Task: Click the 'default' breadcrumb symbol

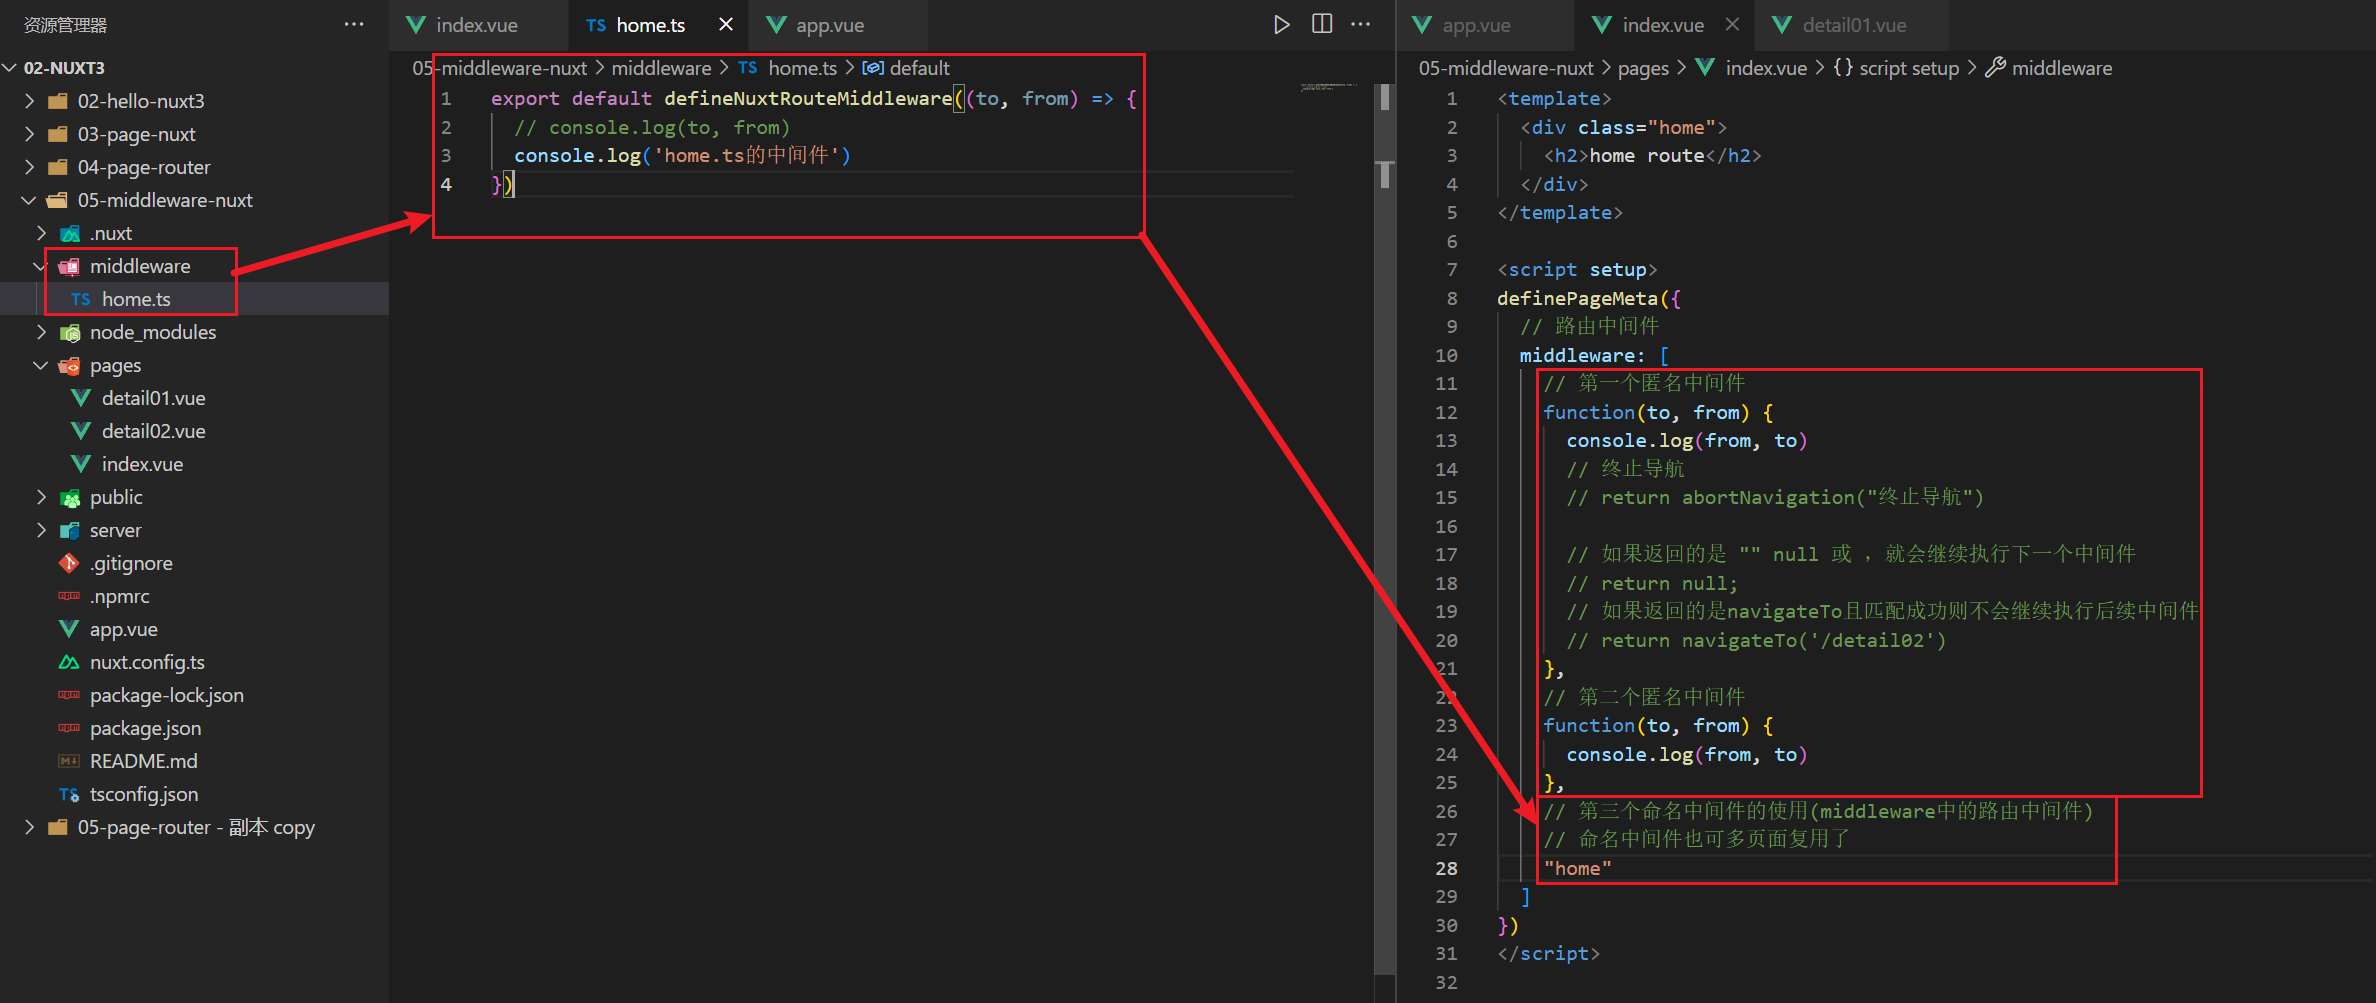Action: [x=919, y=68]
